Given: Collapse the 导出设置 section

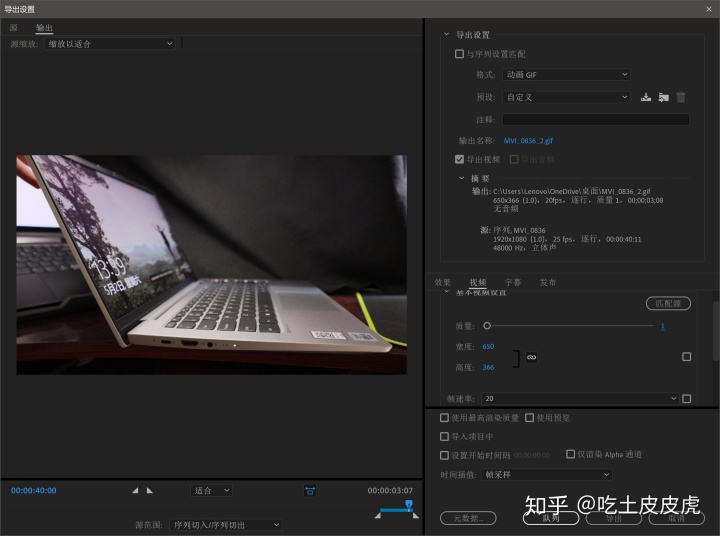Looking at the screenshot, I should coord(446,34).
